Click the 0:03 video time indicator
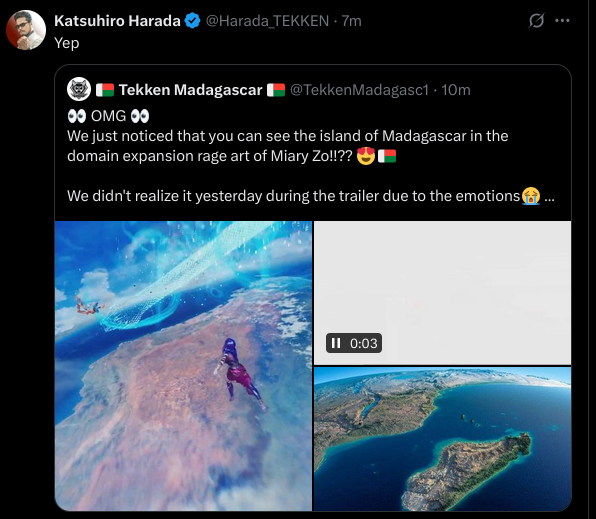The image size is (596, 519). pyautogui.click(x=364, y=343)
